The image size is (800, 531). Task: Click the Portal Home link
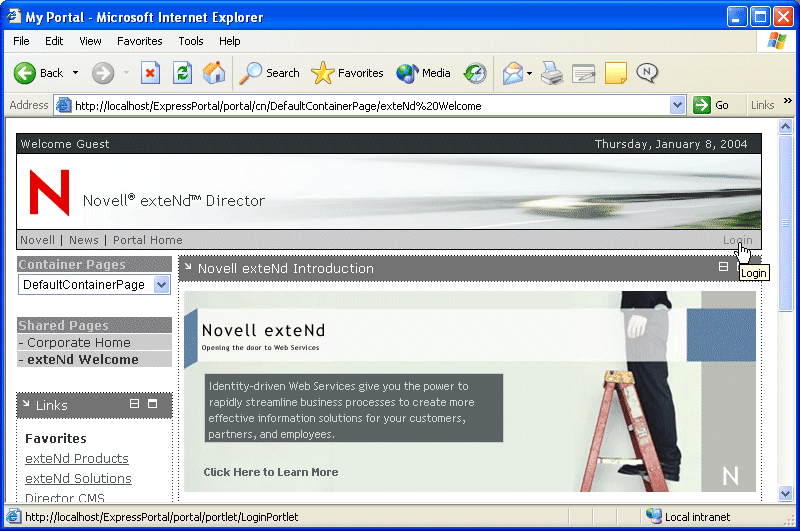pos(147,240)
